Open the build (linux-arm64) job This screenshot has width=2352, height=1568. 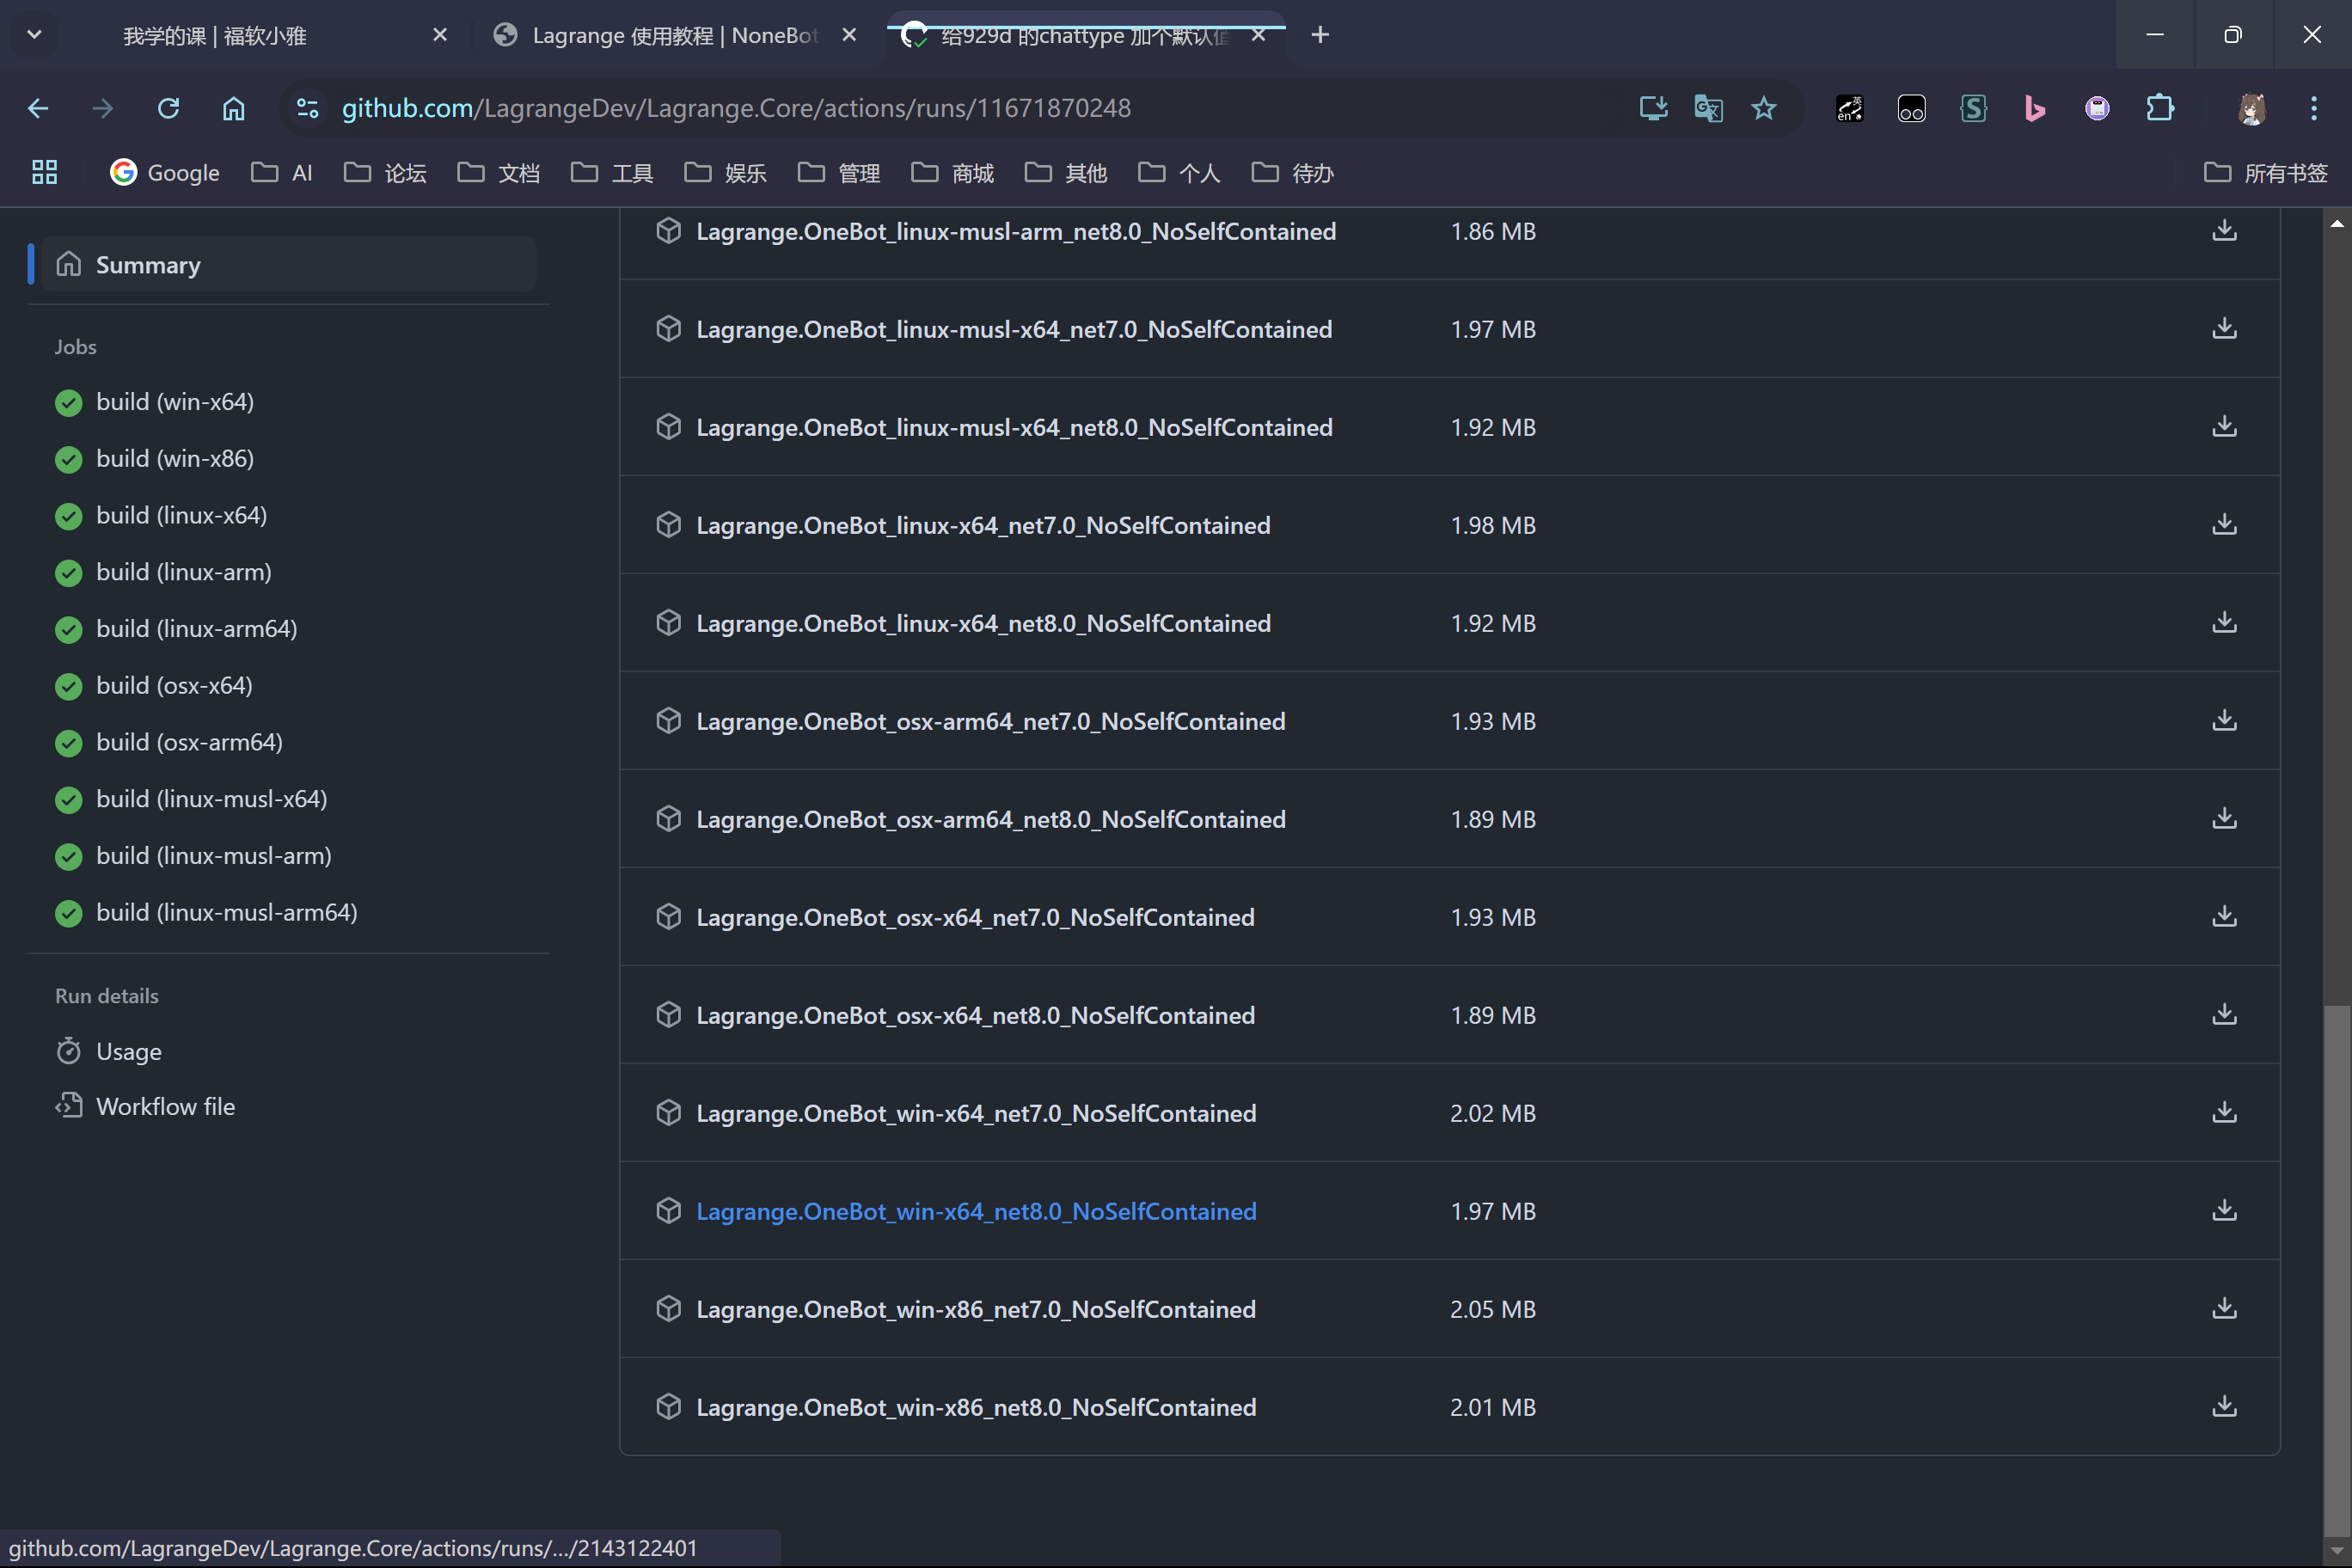[x=196, y=629]
